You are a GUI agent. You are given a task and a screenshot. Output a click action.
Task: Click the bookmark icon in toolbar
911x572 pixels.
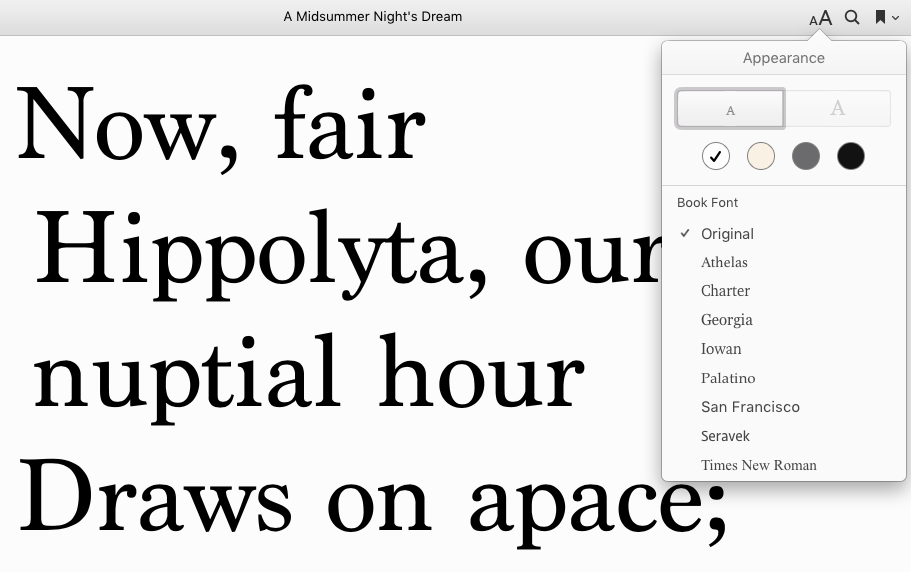point(880,17)
